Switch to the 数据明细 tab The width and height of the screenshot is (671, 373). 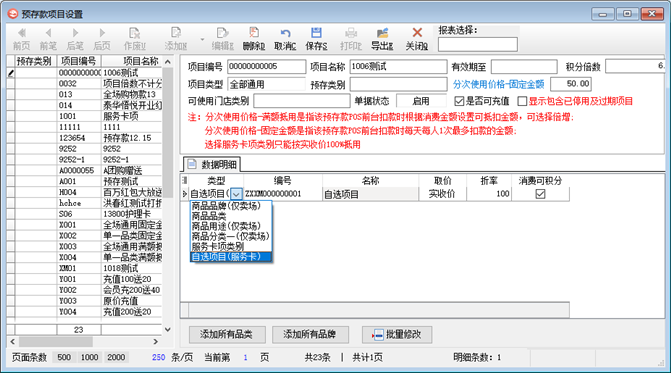tap(212, 165)
